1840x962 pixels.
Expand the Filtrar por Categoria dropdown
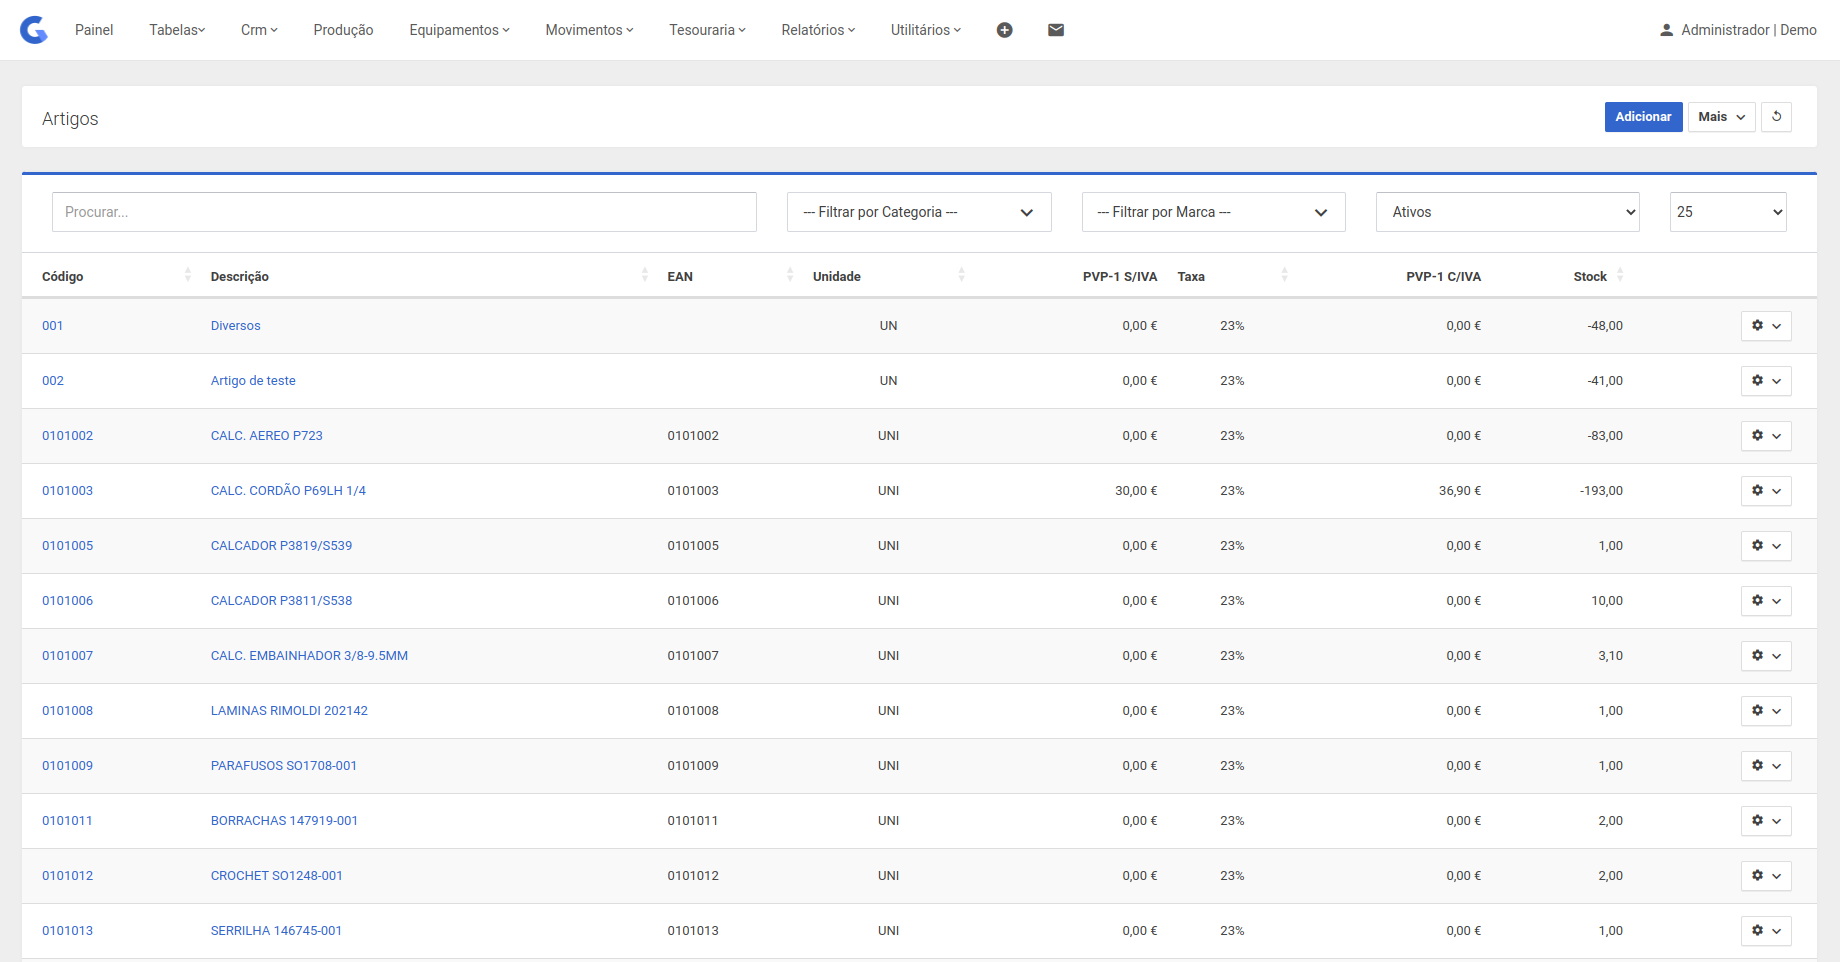(x=918, y=212)
